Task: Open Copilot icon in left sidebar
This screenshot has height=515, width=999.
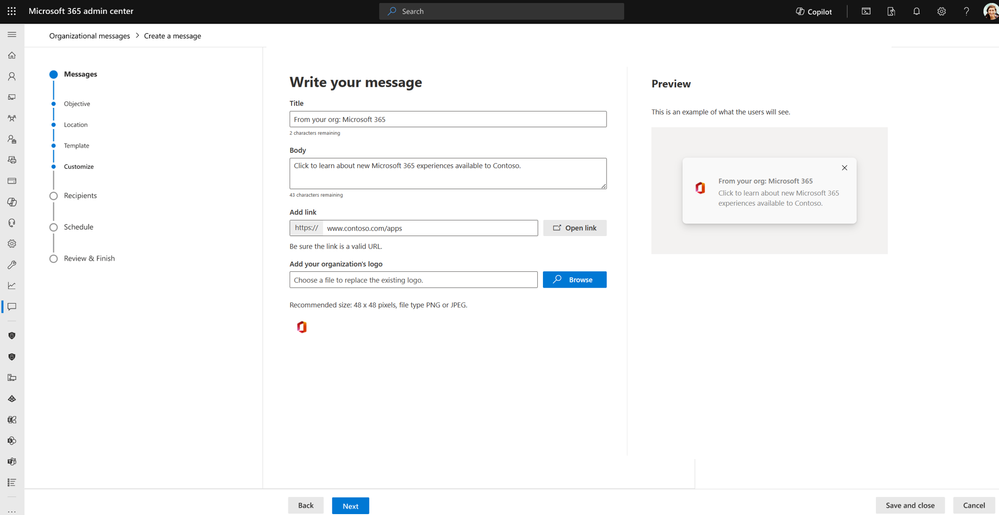Action: [x=11, y=202]
